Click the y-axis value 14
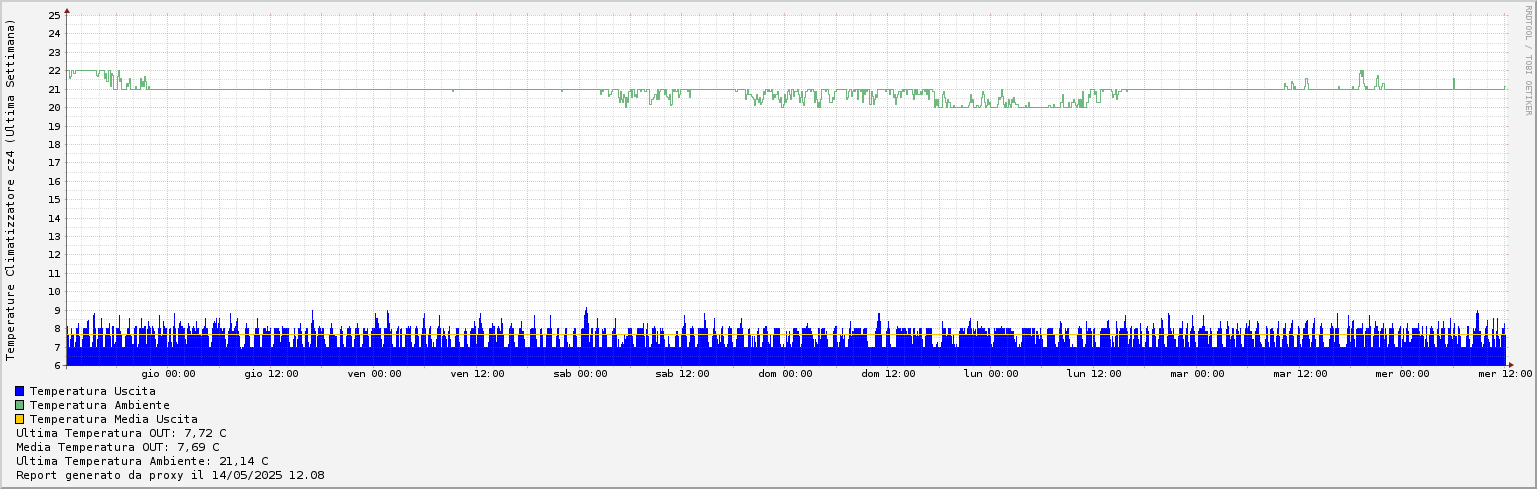This screenshot has width=1537, height=489. click(55, 218)
